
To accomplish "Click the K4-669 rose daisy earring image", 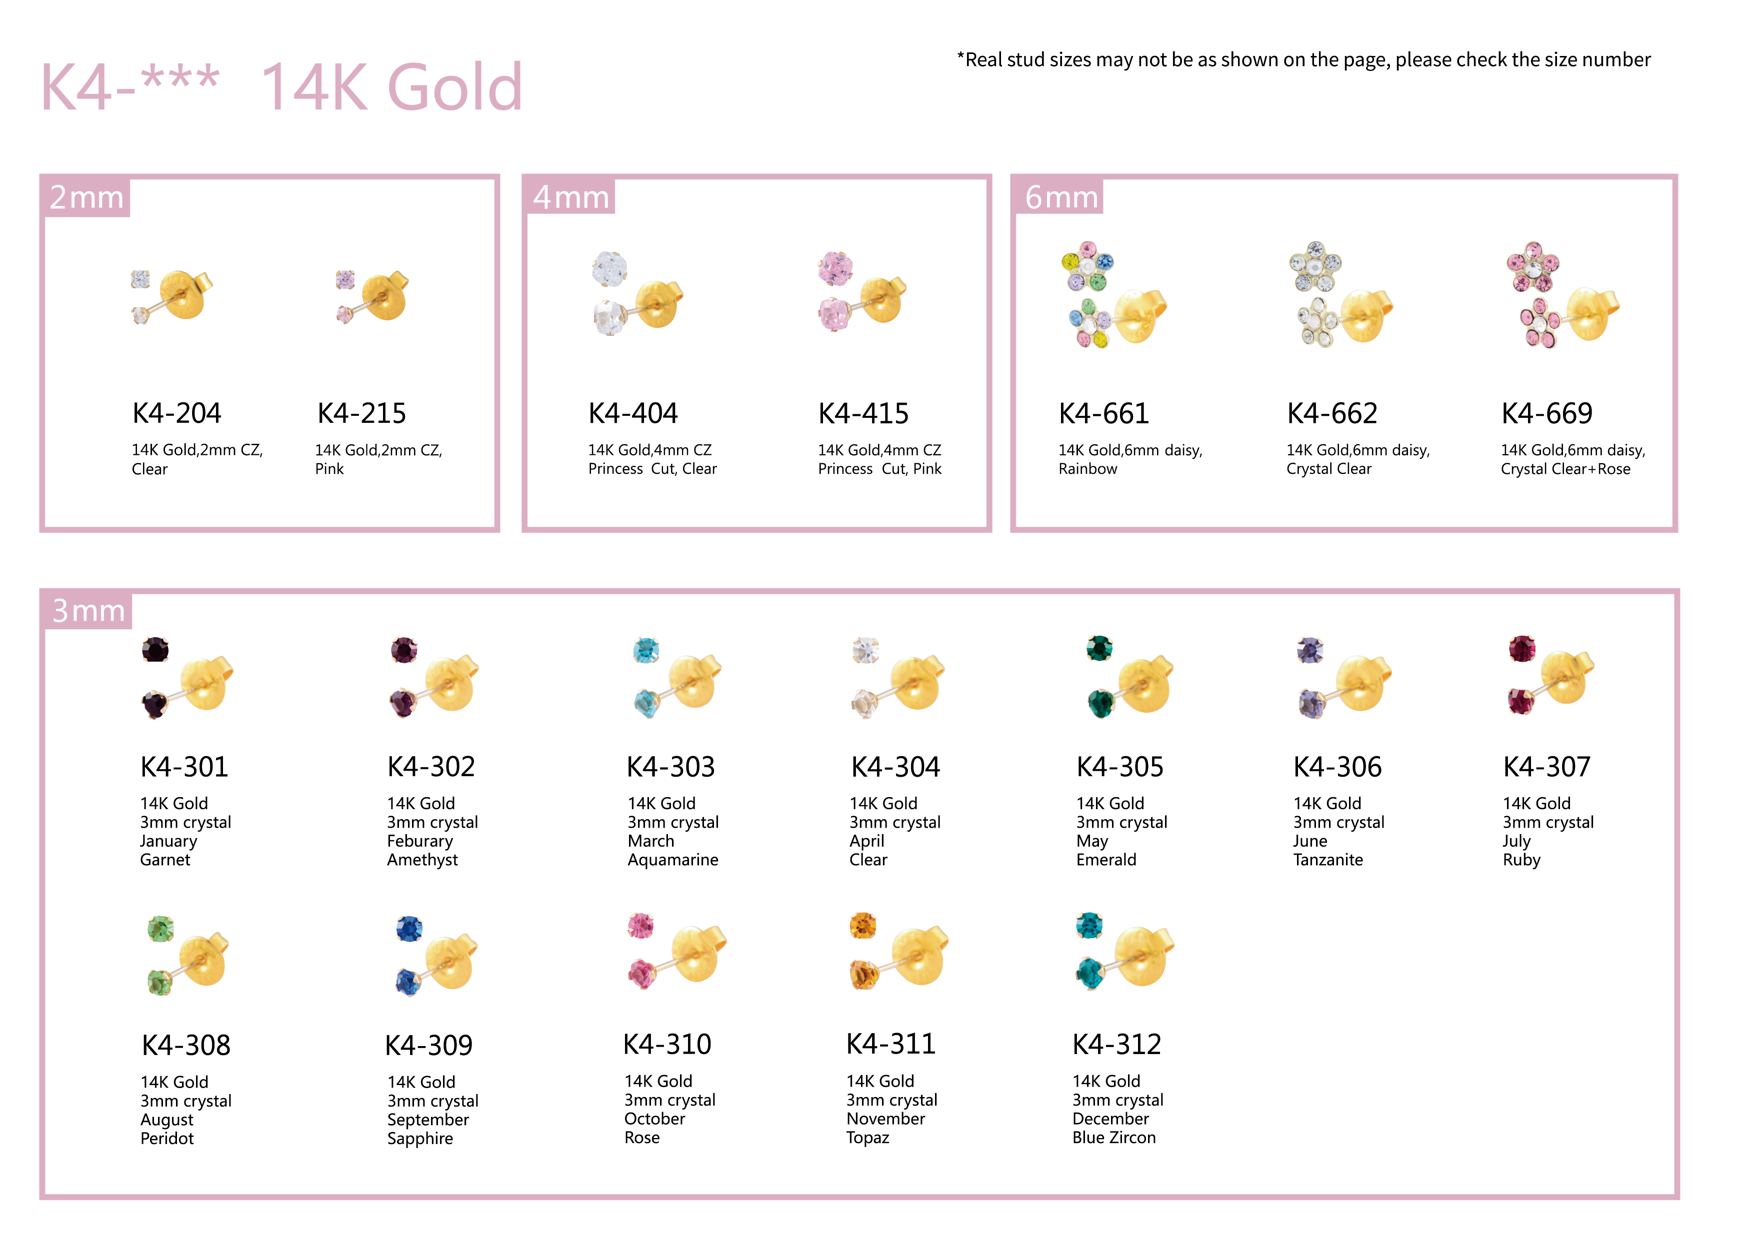I will tap(1563, 295).
